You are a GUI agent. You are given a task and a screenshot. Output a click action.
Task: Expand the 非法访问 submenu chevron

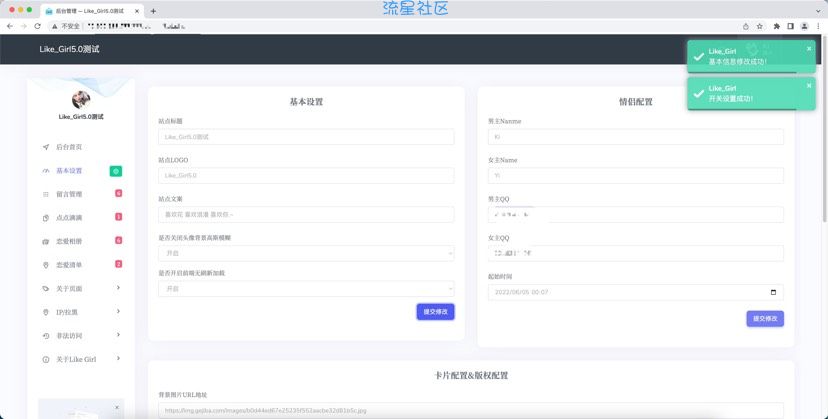(118, 335)
